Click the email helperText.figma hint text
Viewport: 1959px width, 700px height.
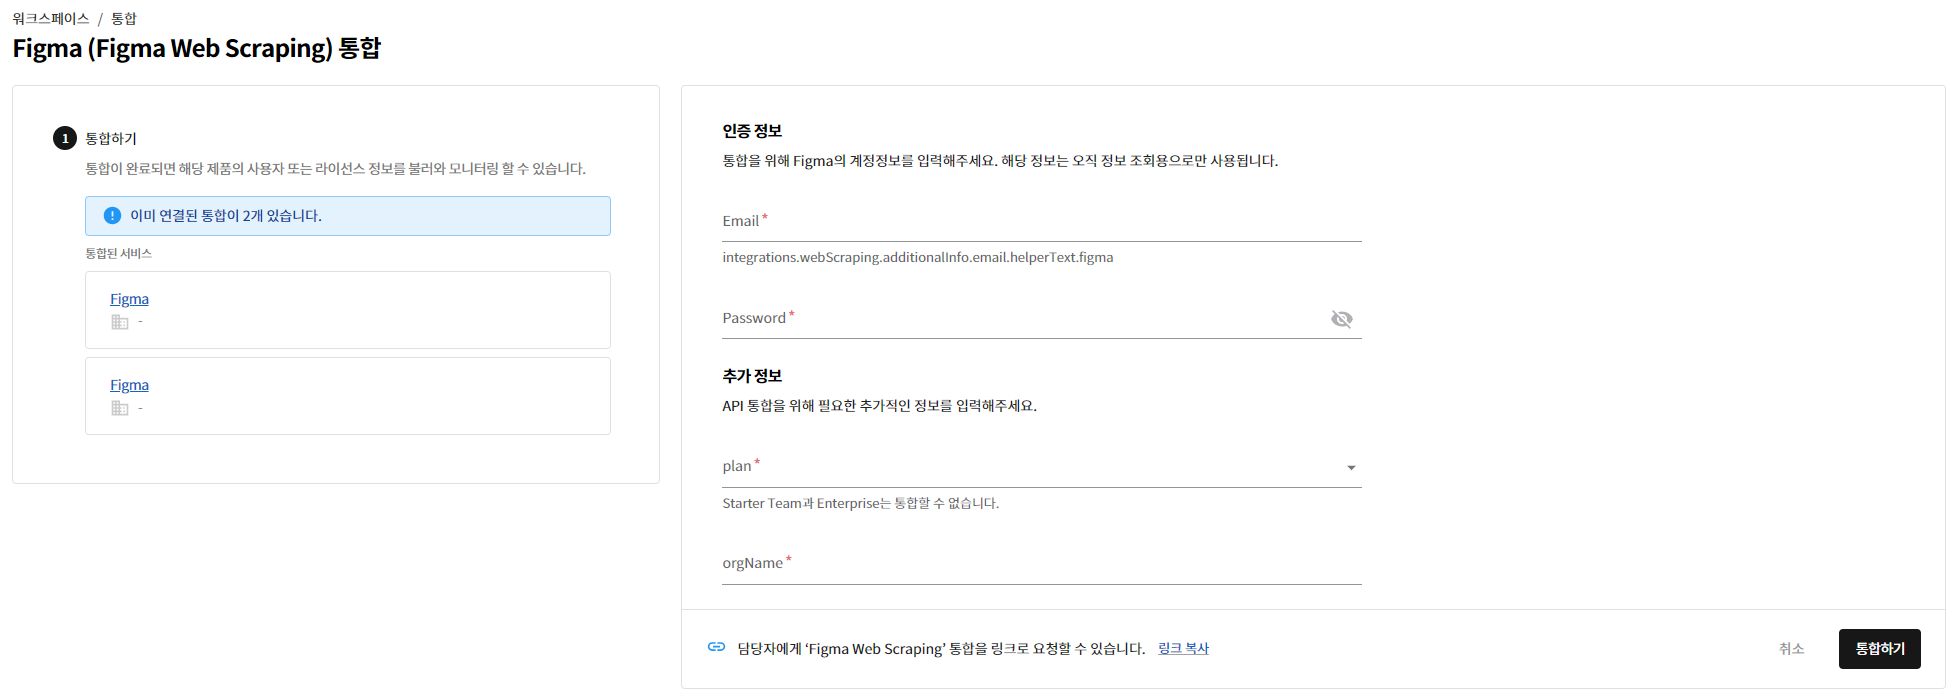917,258
